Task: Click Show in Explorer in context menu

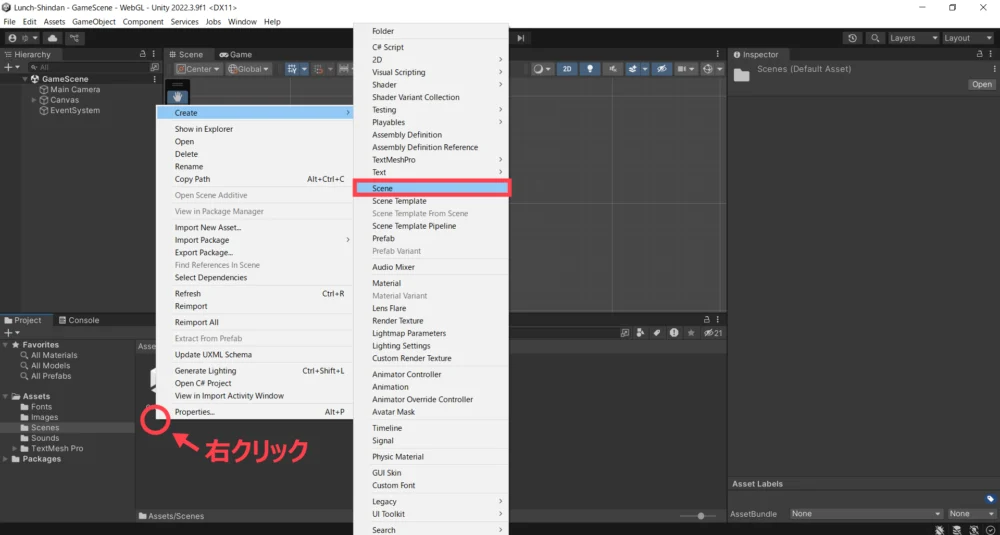Action: 255,129
